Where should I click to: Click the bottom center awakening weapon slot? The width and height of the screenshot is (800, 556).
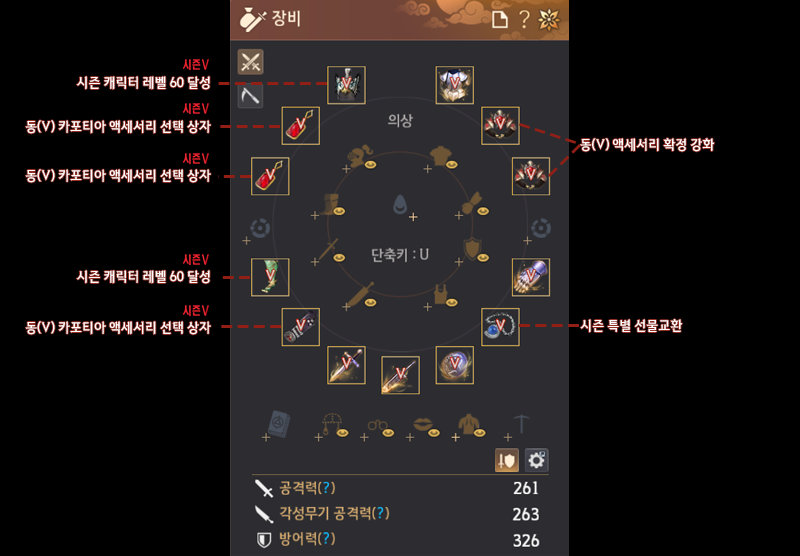tap(401, 375)
